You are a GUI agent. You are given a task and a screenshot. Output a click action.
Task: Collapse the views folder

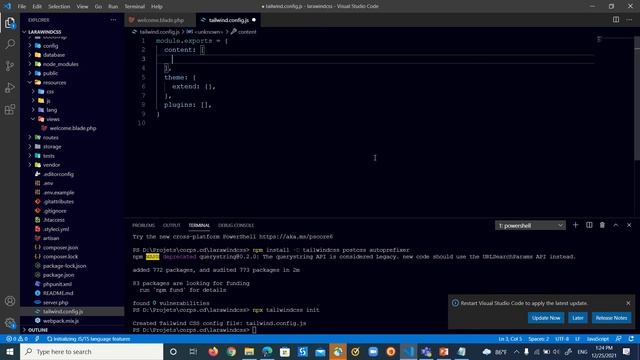(x=53, y=119)
